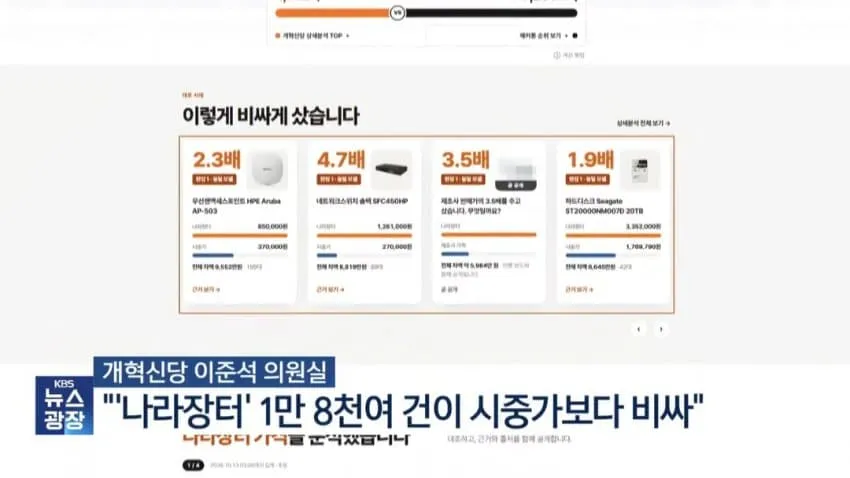
Task: Click the orange price bar in the Aruba card
Action: pyautogui.click(x=240, y=236)
